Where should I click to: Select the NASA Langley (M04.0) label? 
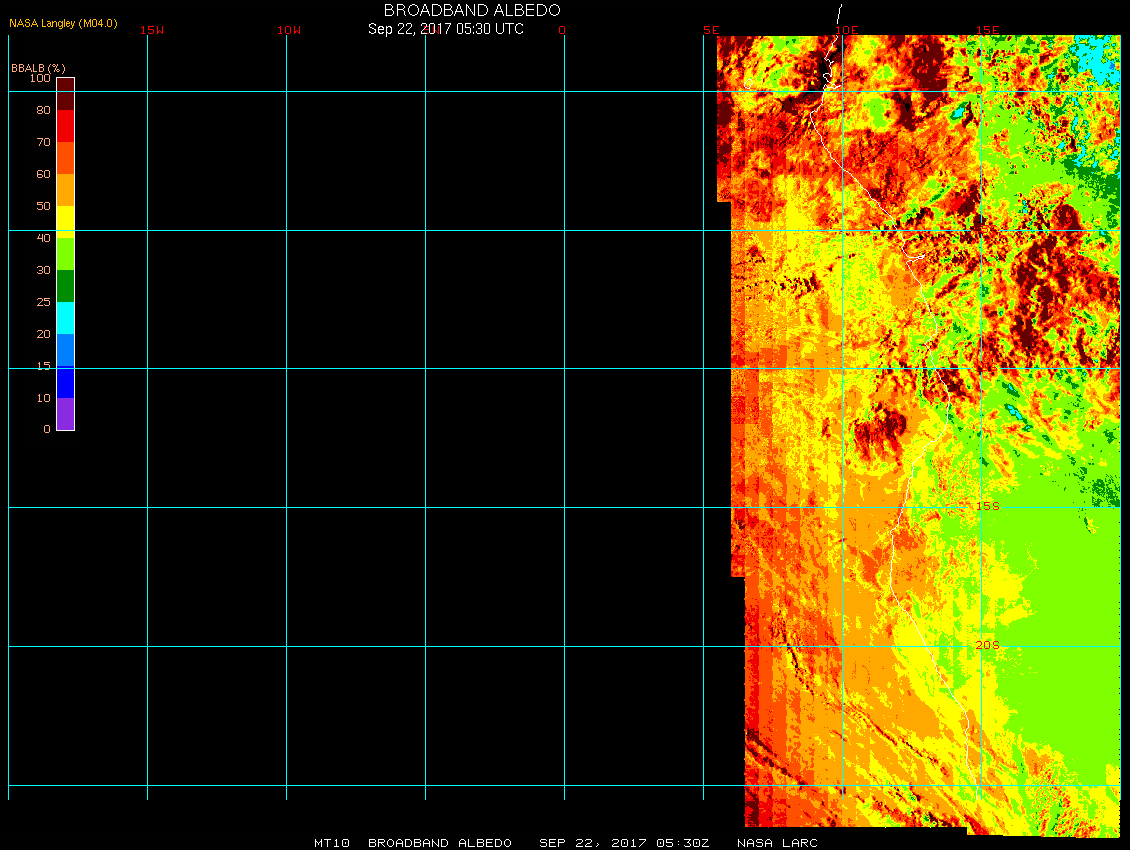(63, 23)
